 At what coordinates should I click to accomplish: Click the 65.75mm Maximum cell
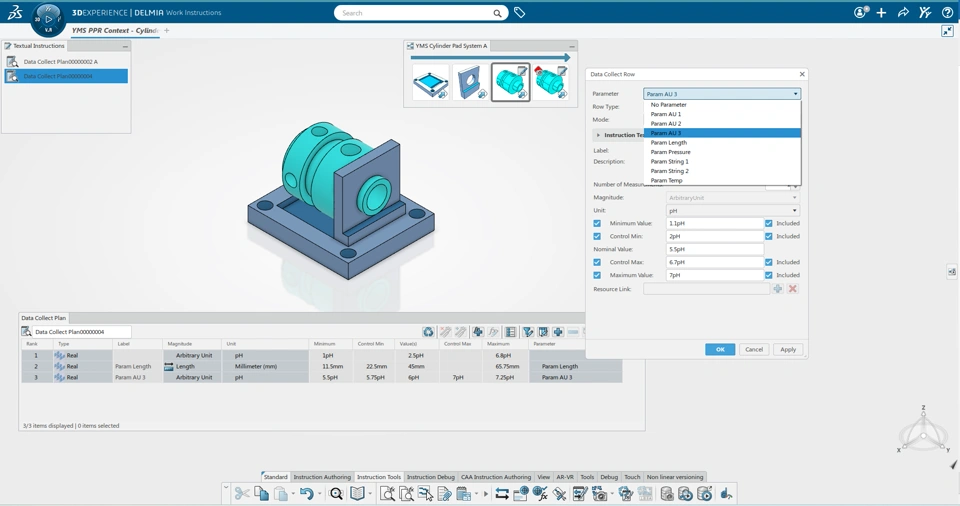click(x=505, y=366)
